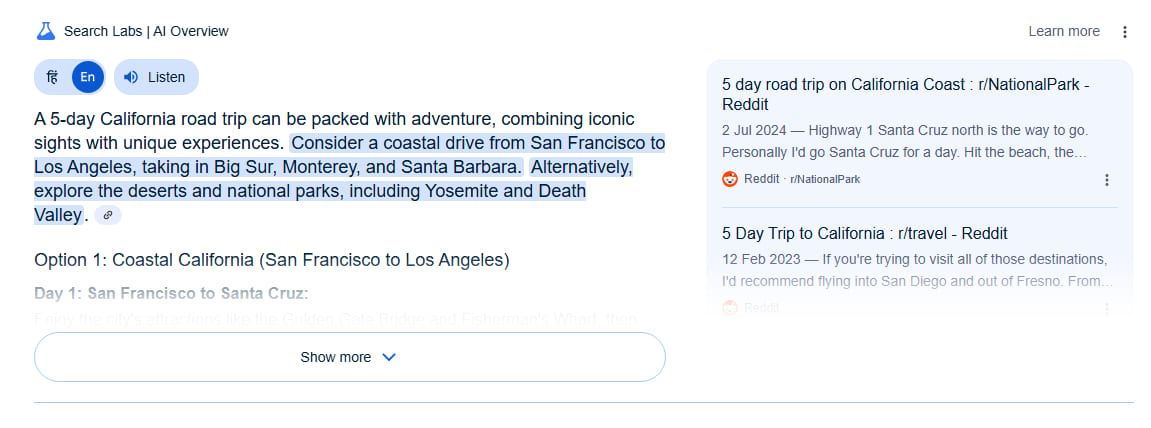Open three-dot menu for the r/travel source
Viewport: 1151px width, 428px height.
pyautogui.click(x=1107, y=309)
